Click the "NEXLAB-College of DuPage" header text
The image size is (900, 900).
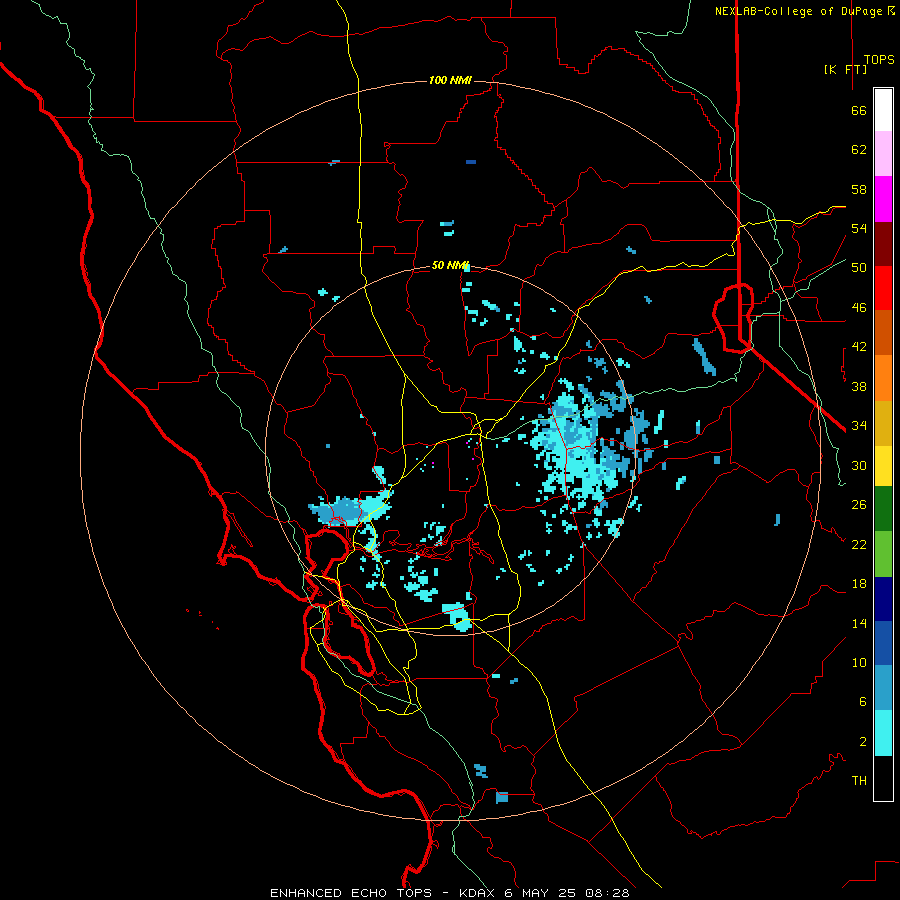[798, 11]
